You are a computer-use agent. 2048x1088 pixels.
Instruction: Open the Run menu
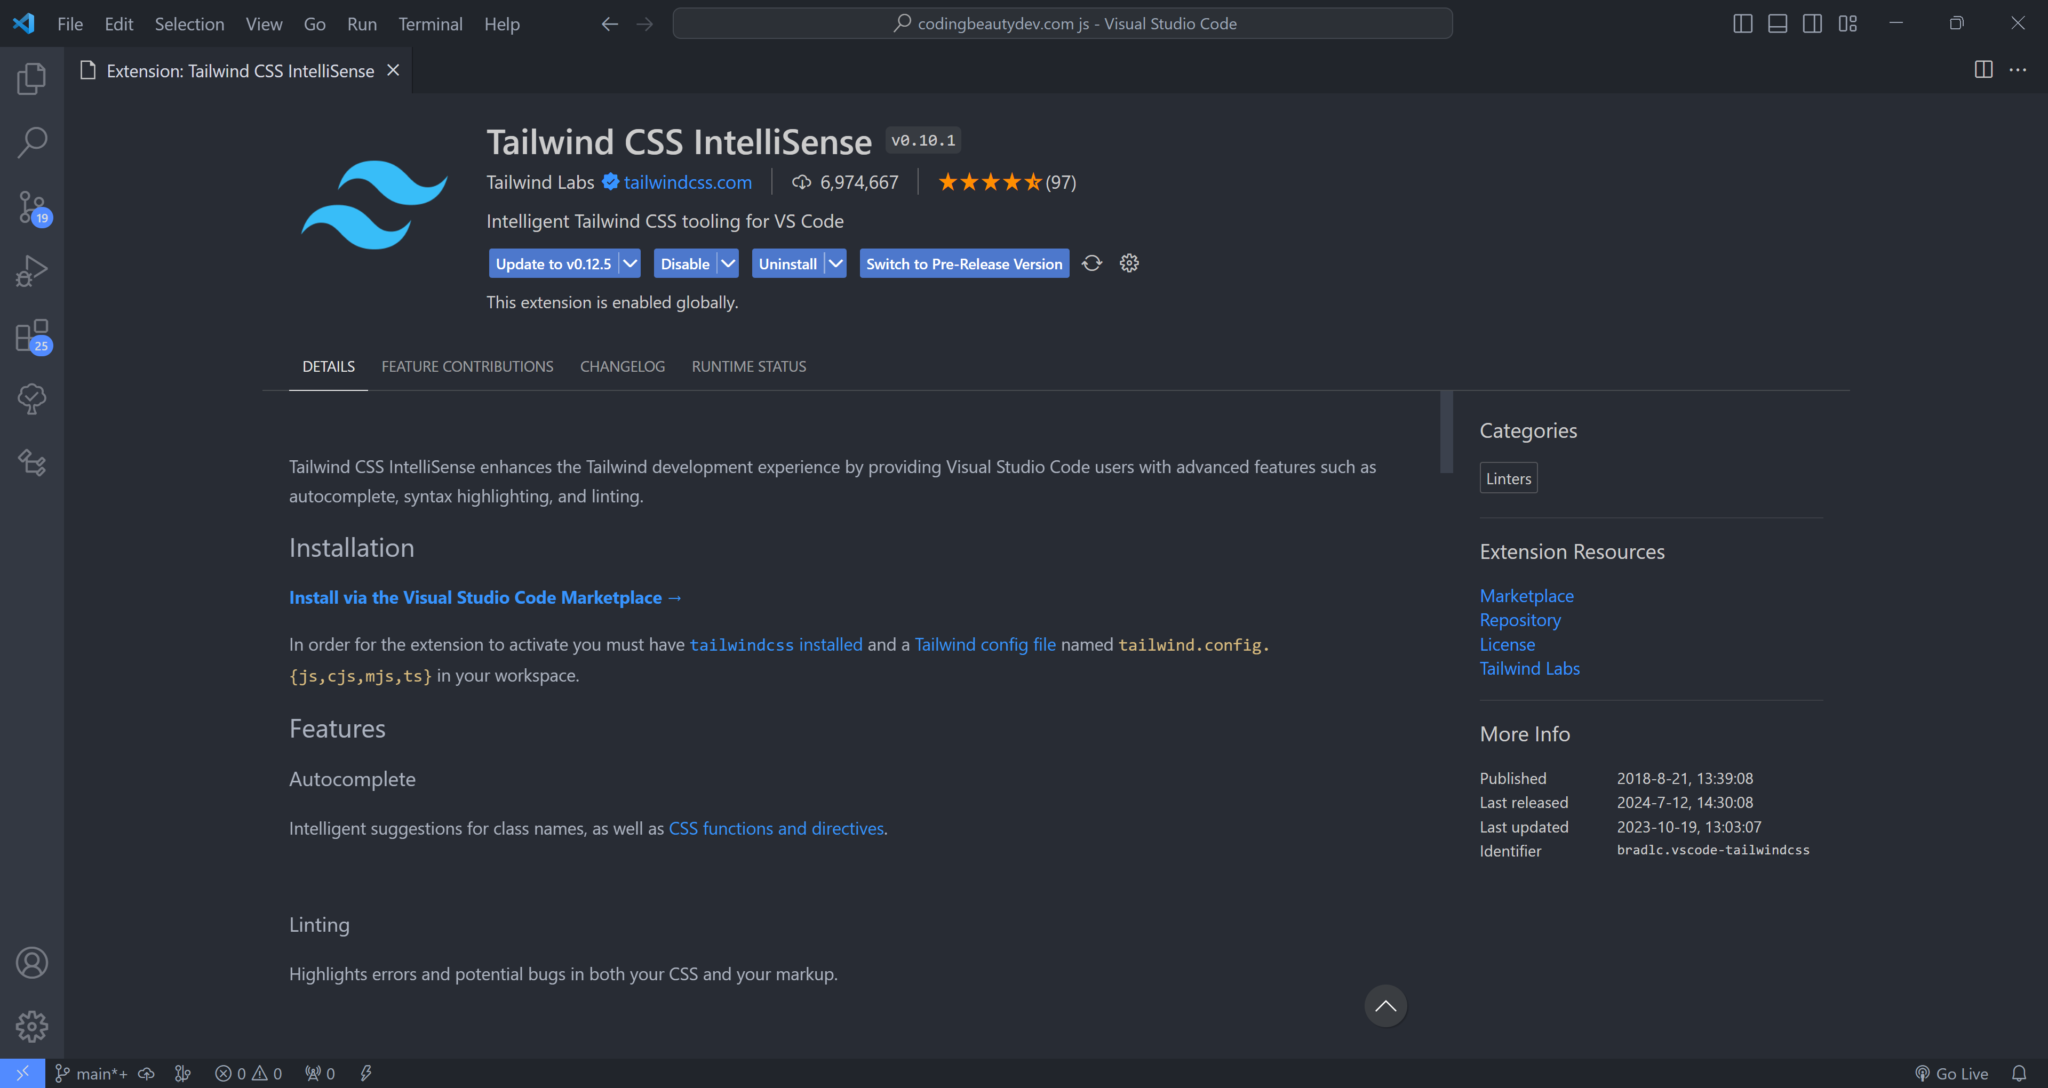[362, 23]
